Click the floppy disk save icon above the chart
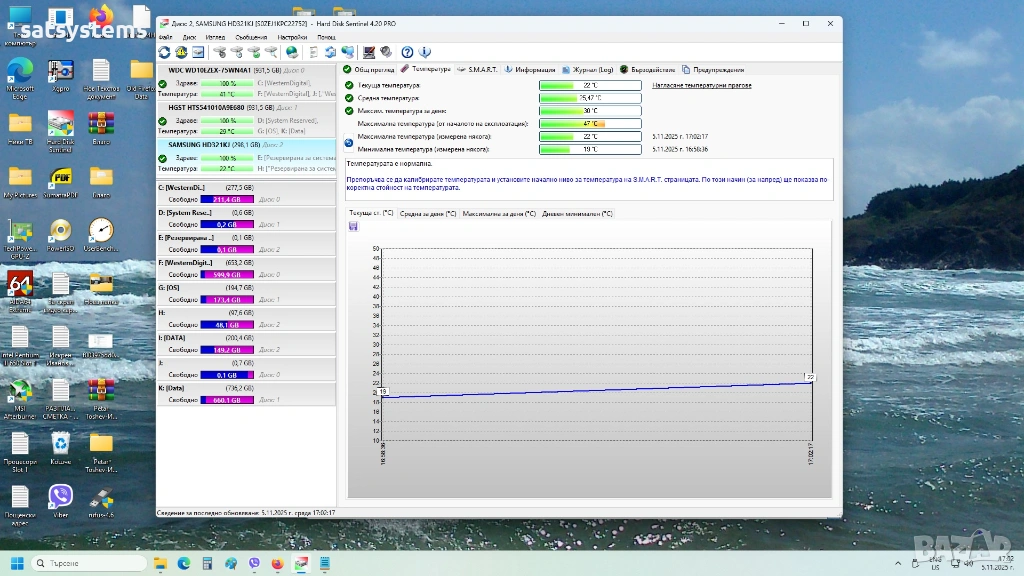The image size is (1024, 576). point(353,226)
